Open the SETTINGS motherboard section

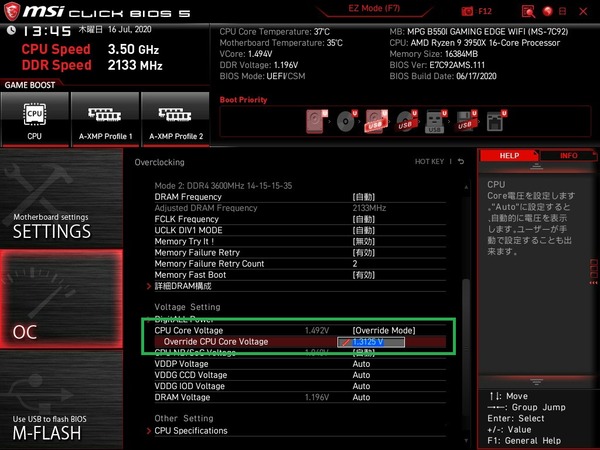pos(61,198)
